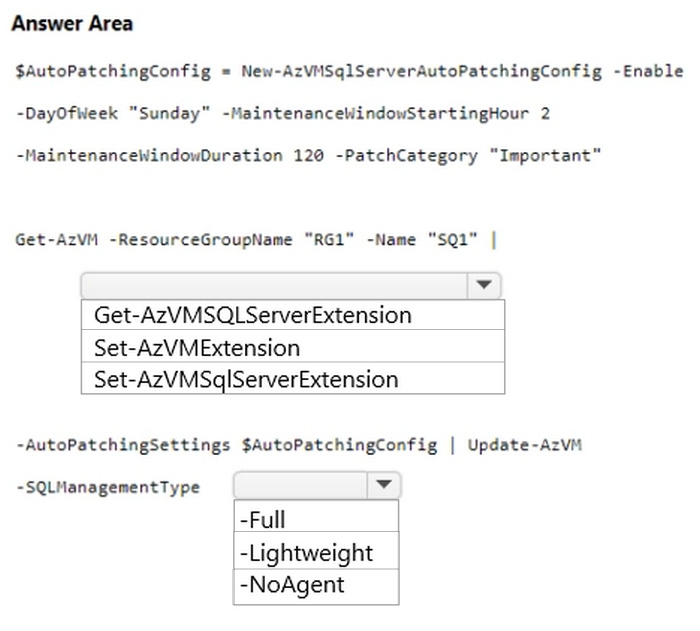Choose the -Lightweight option
The height and width of the screenshot is (631, 700).
pos(306,553)
